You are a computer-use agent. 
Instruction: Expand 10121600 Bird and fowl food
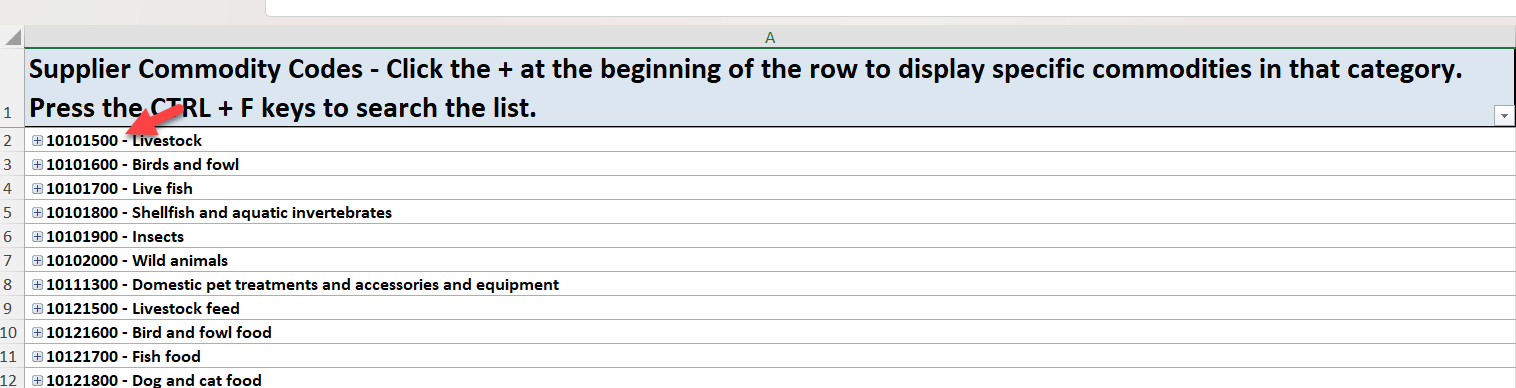[x=38, y=333]
